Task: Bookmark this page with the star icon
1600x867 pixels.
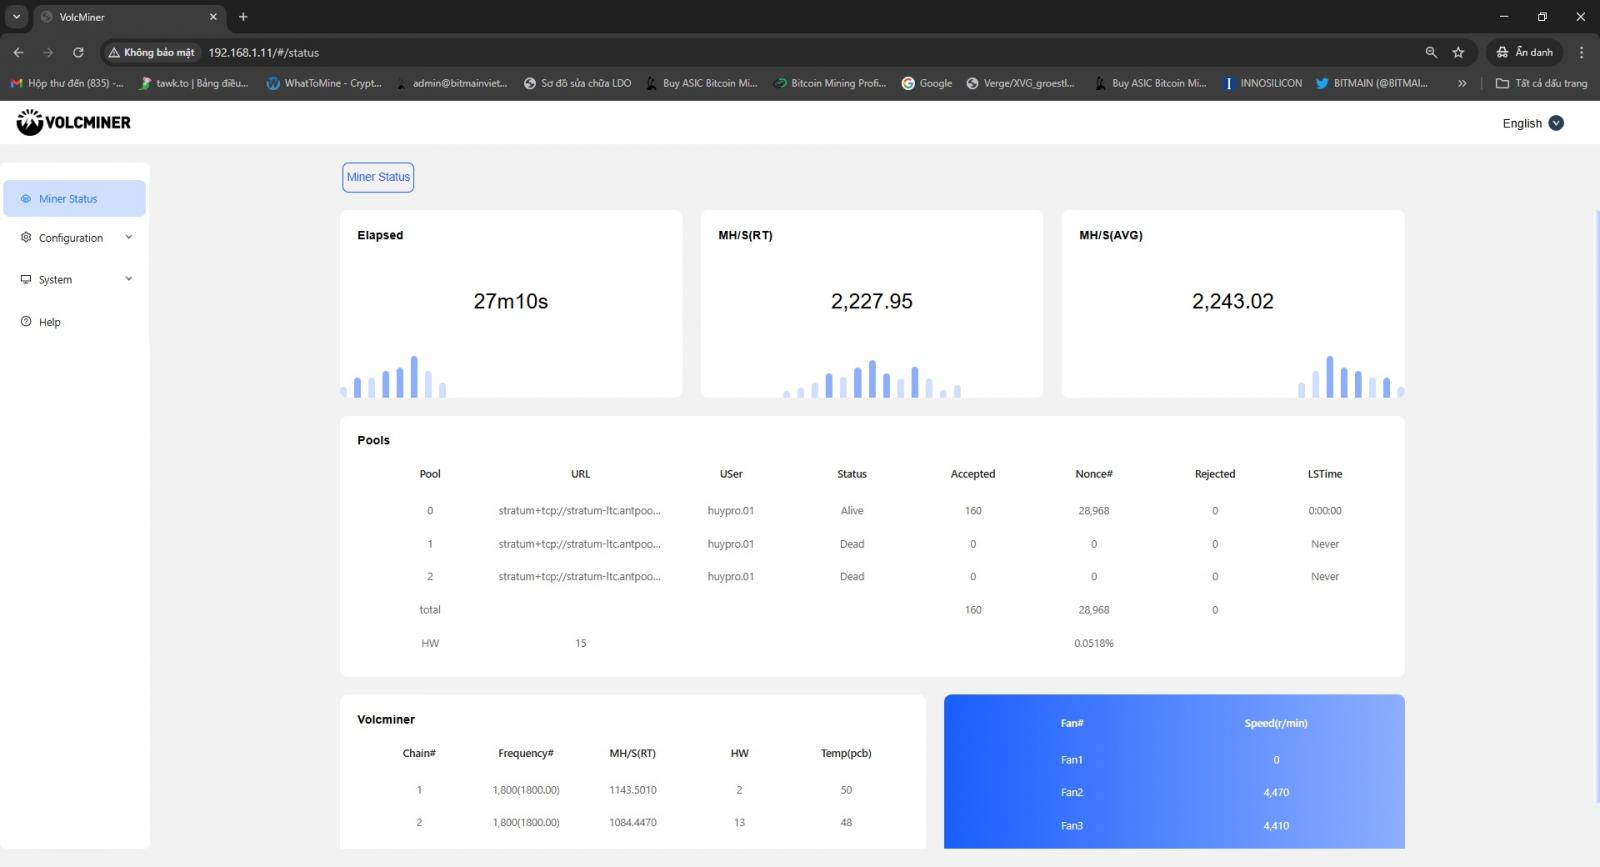Action: (x=1458, y=52)
